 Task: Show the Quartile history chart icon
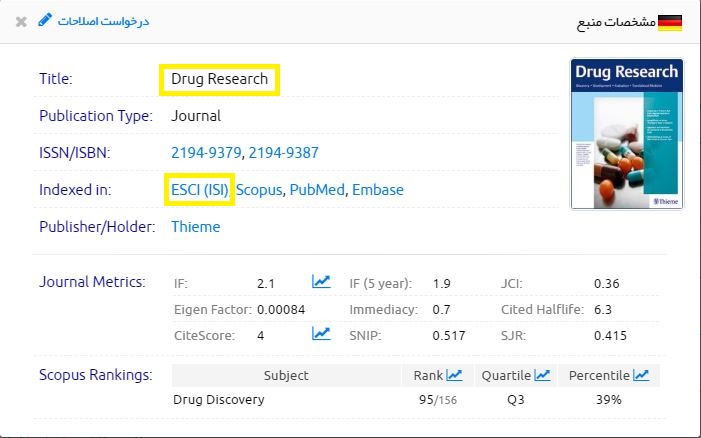[542, 376]
